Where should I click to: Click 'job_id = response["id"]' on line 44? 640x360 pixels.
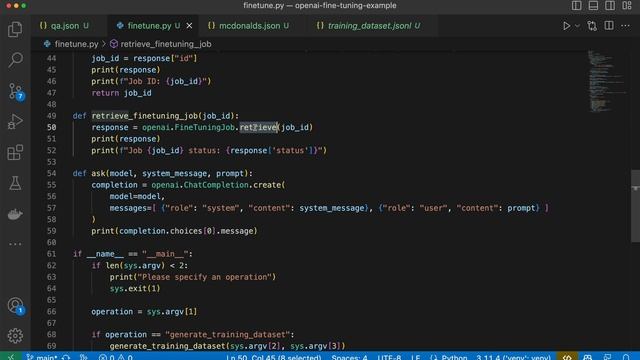(144, 58)
